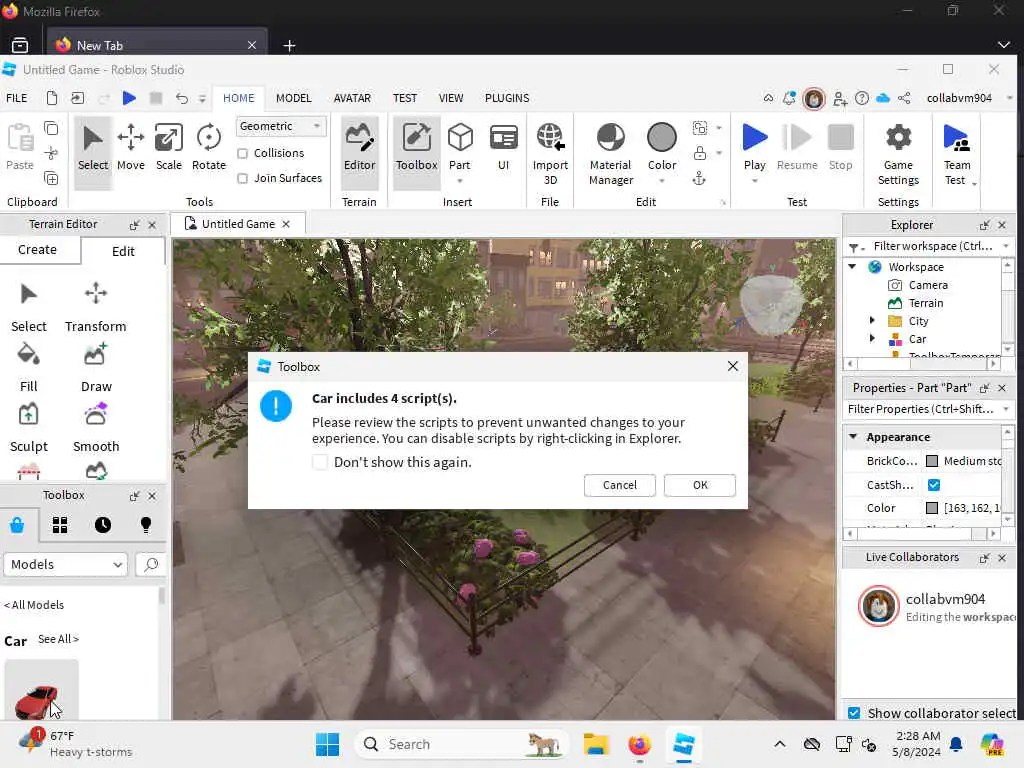Viewport: 1024px width, 768px height.
Task: Click the BrickColor swatch
Action: 932,461
